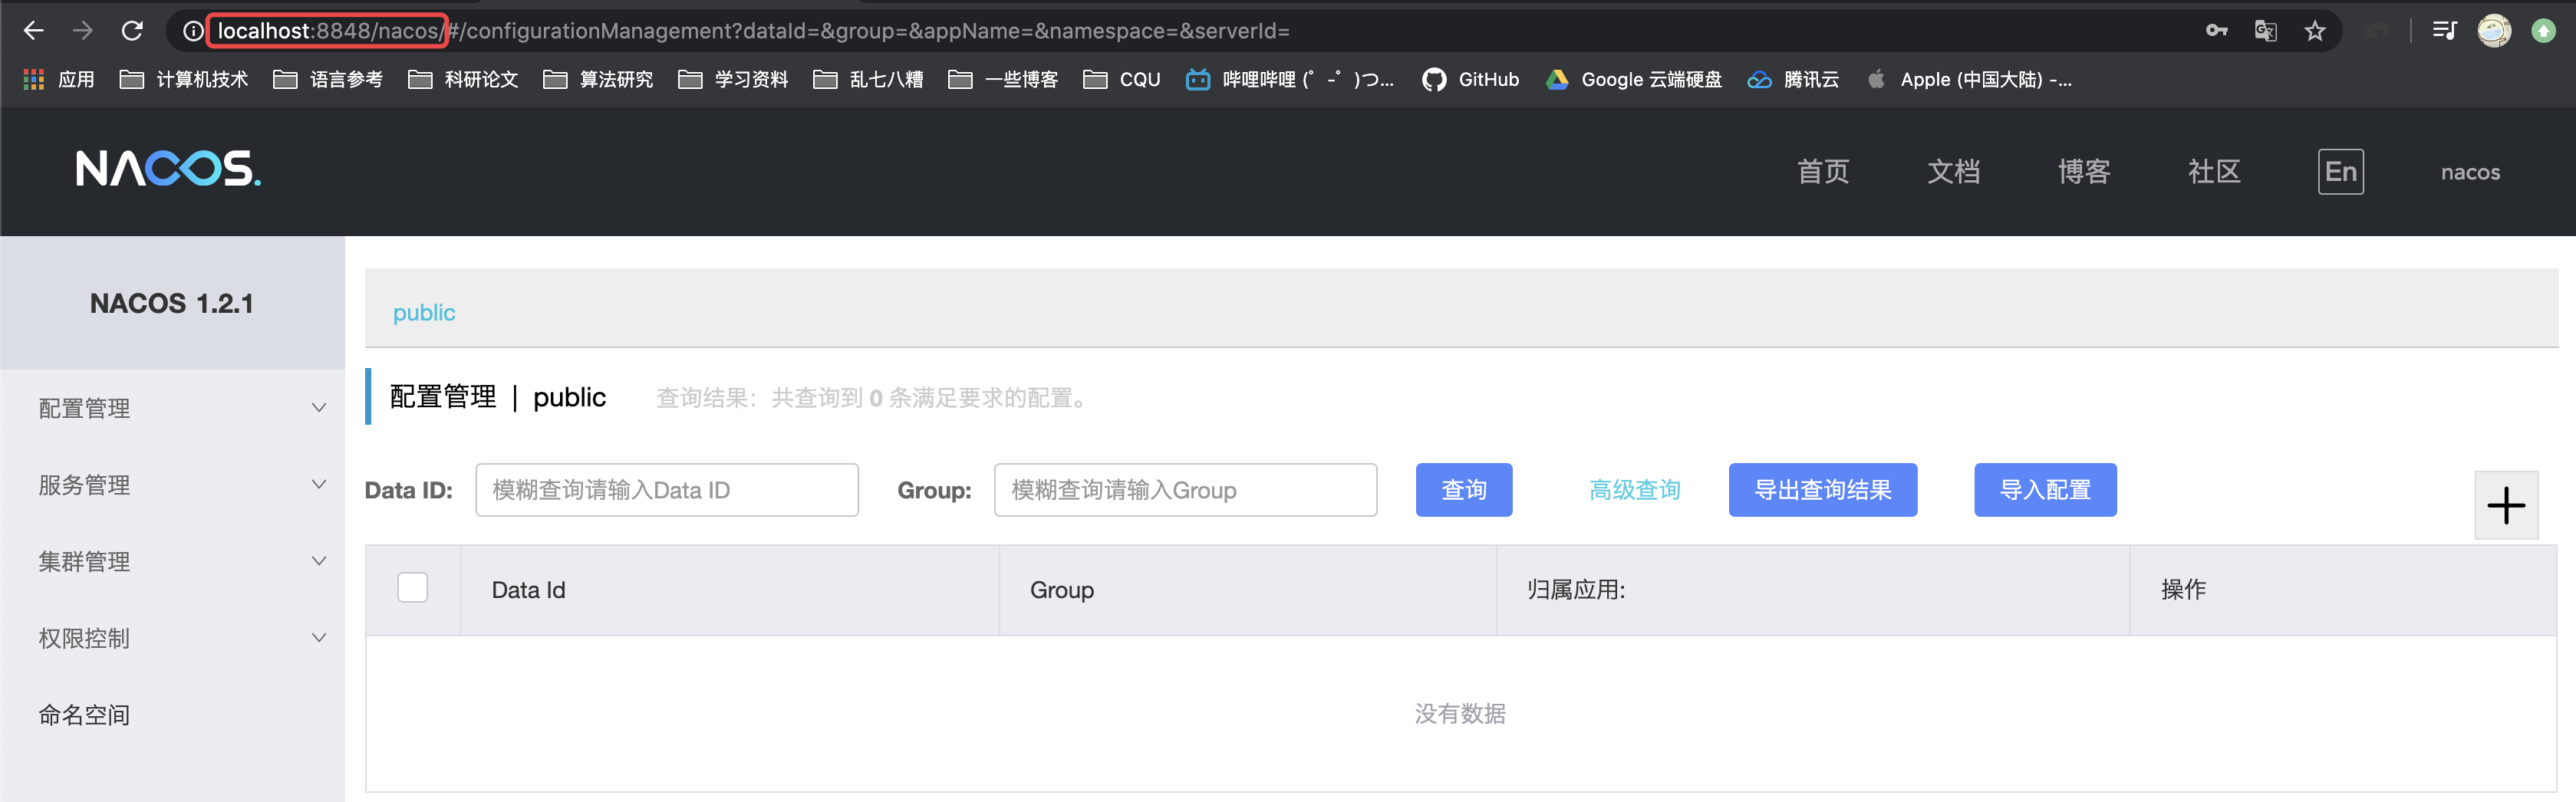Click the public namespace tab link
The width and height of the screenshot is (2576, 802).
(x=423, y=311)
